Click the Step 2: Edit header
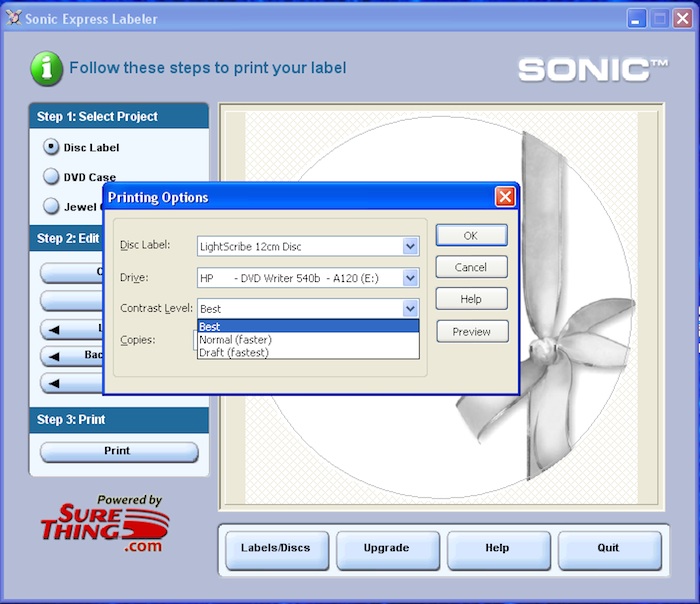 tap(67, 238)
